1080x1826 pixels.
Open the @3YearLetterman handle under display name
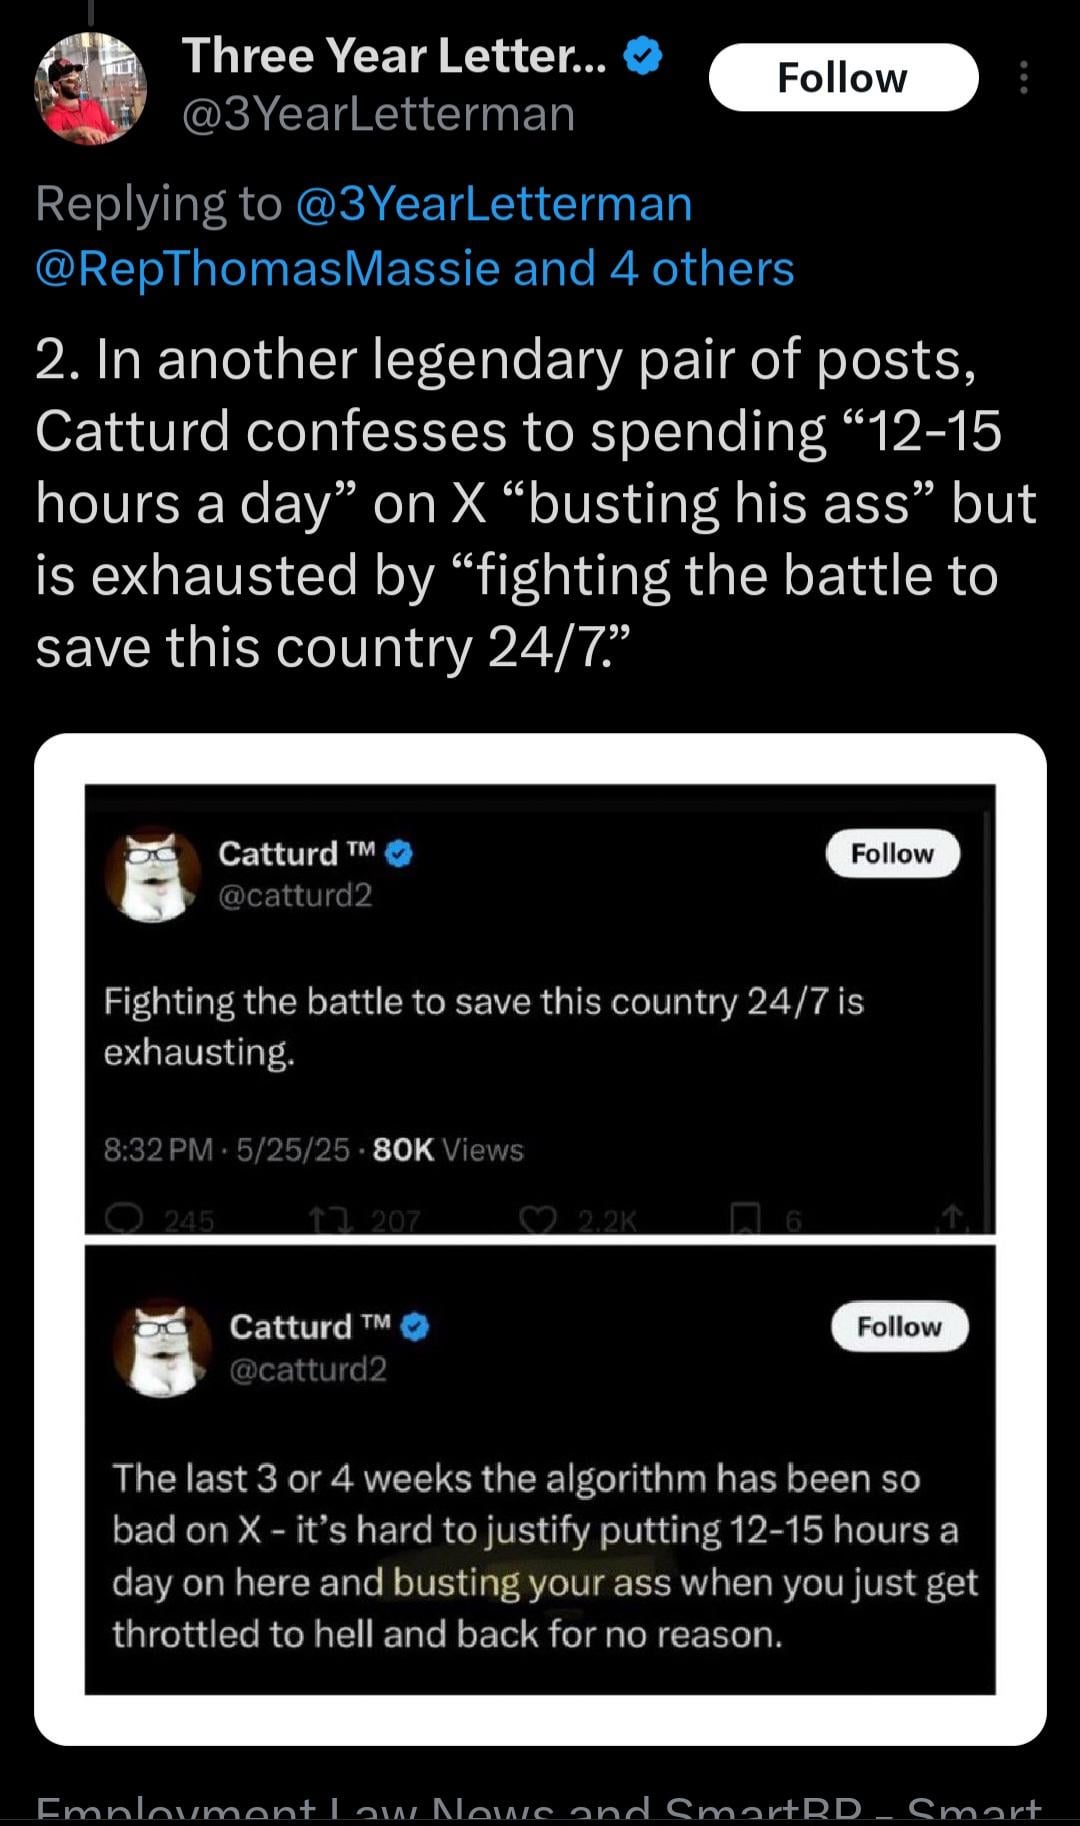(378, 114)
